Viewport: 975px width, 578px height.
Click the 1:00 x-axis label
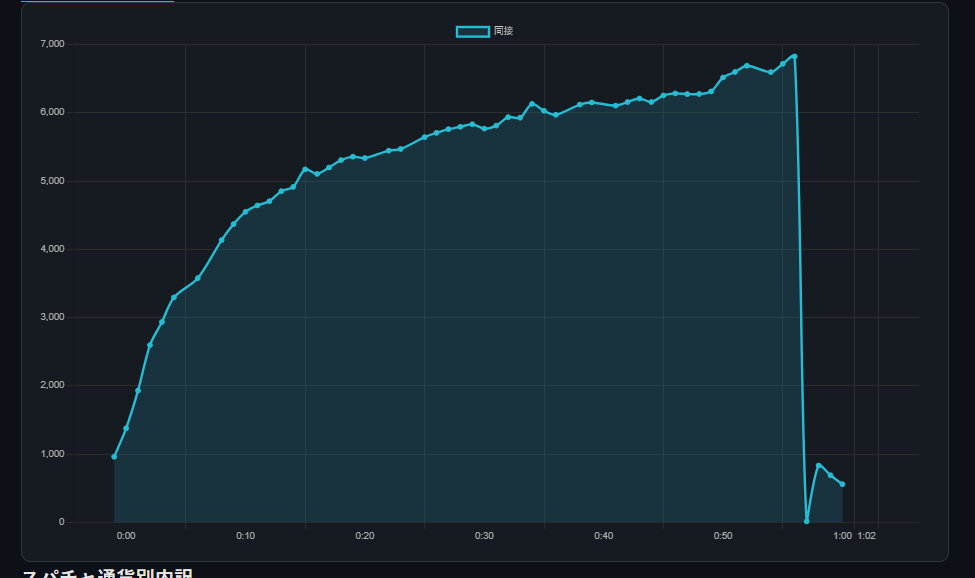pos(843,536)
